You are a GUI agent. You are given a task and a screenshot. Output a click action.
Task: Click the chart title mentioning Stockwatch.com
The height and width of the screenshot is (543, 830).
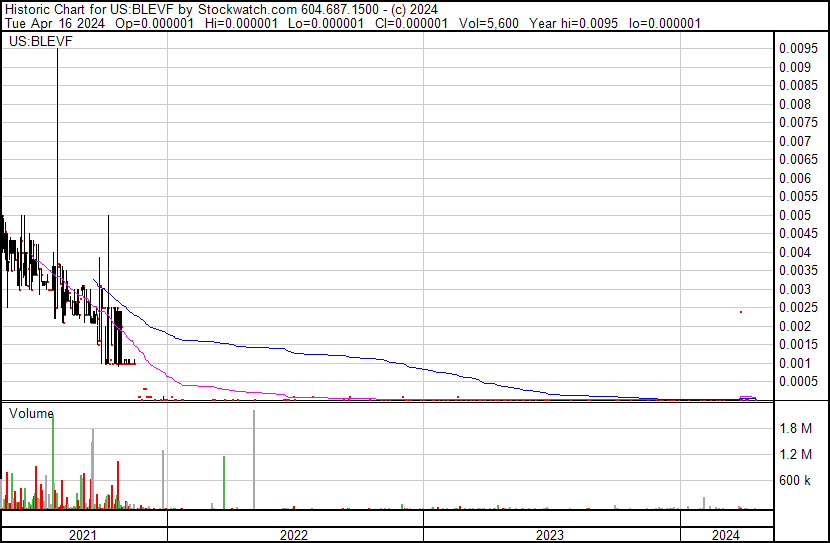tap(221, 10)
